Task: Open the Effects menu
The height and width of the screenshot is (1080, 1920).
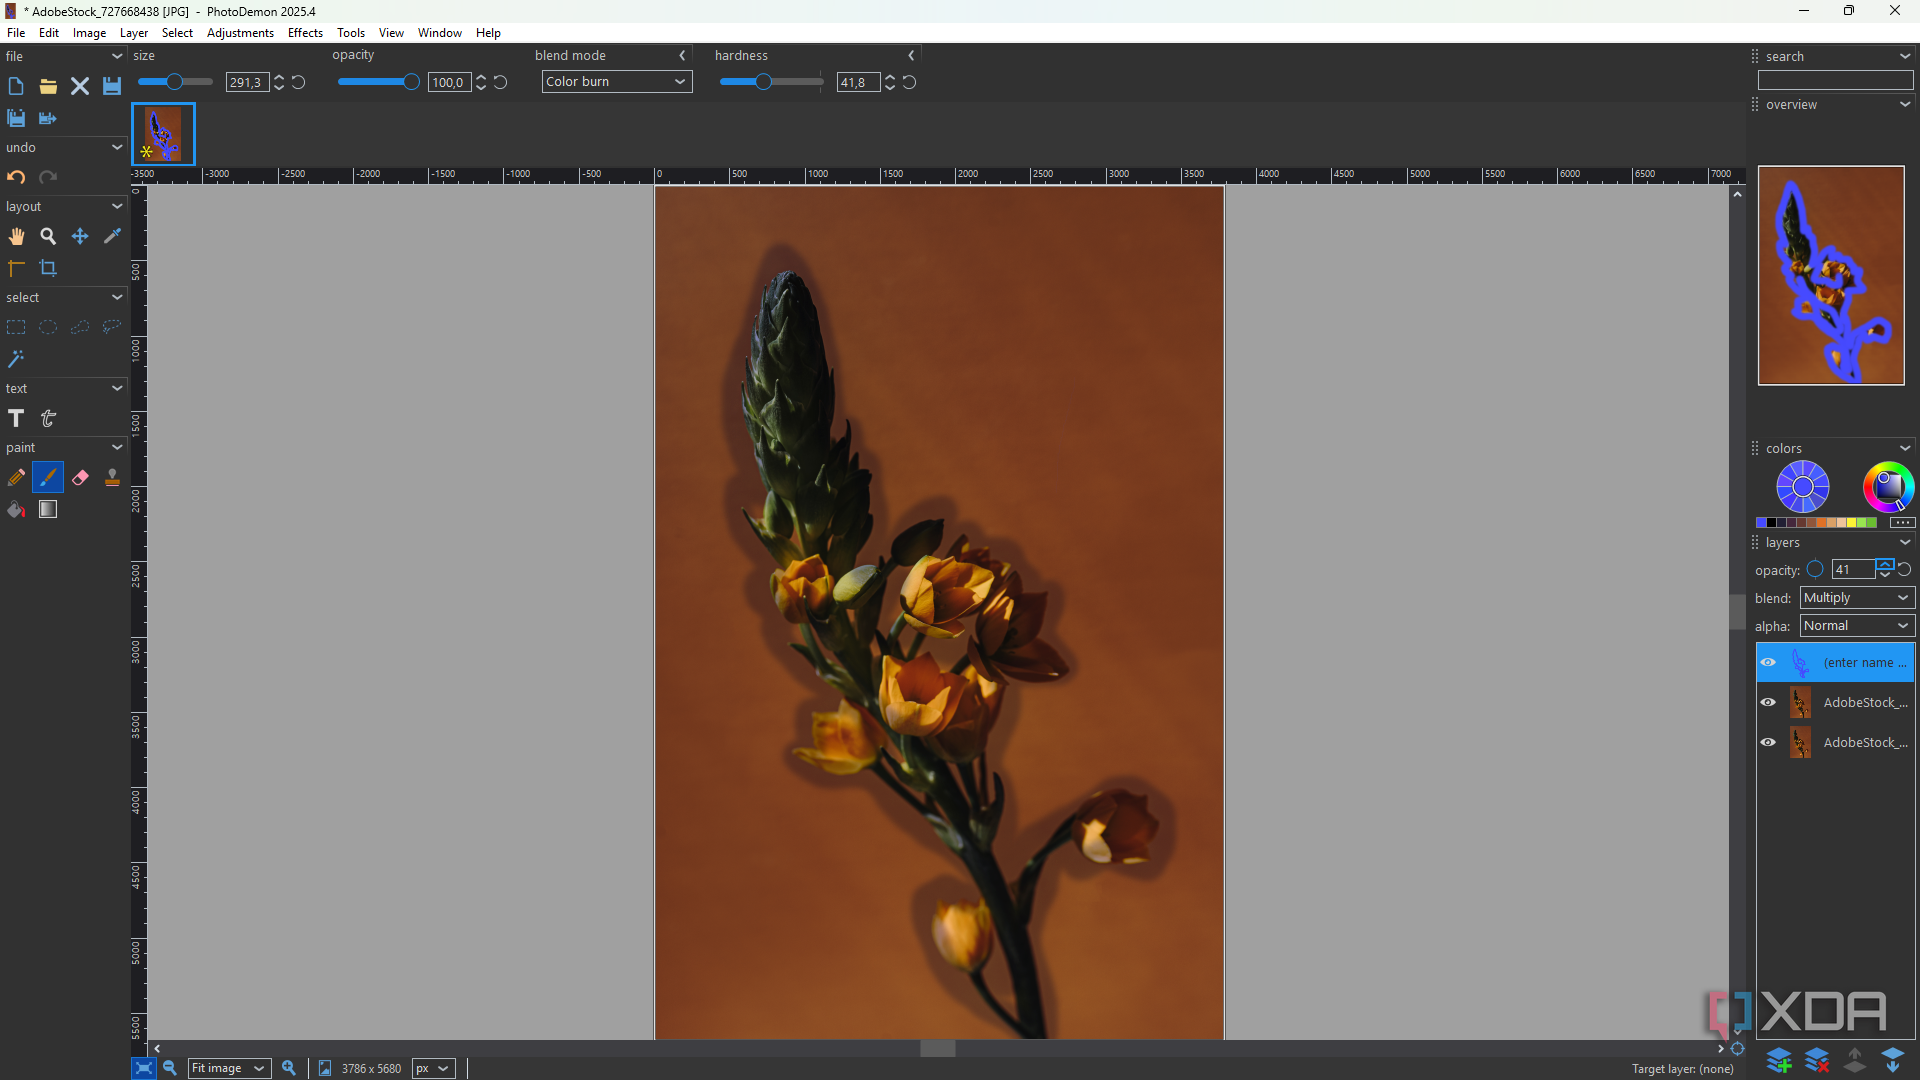Action: pos(305,33)
